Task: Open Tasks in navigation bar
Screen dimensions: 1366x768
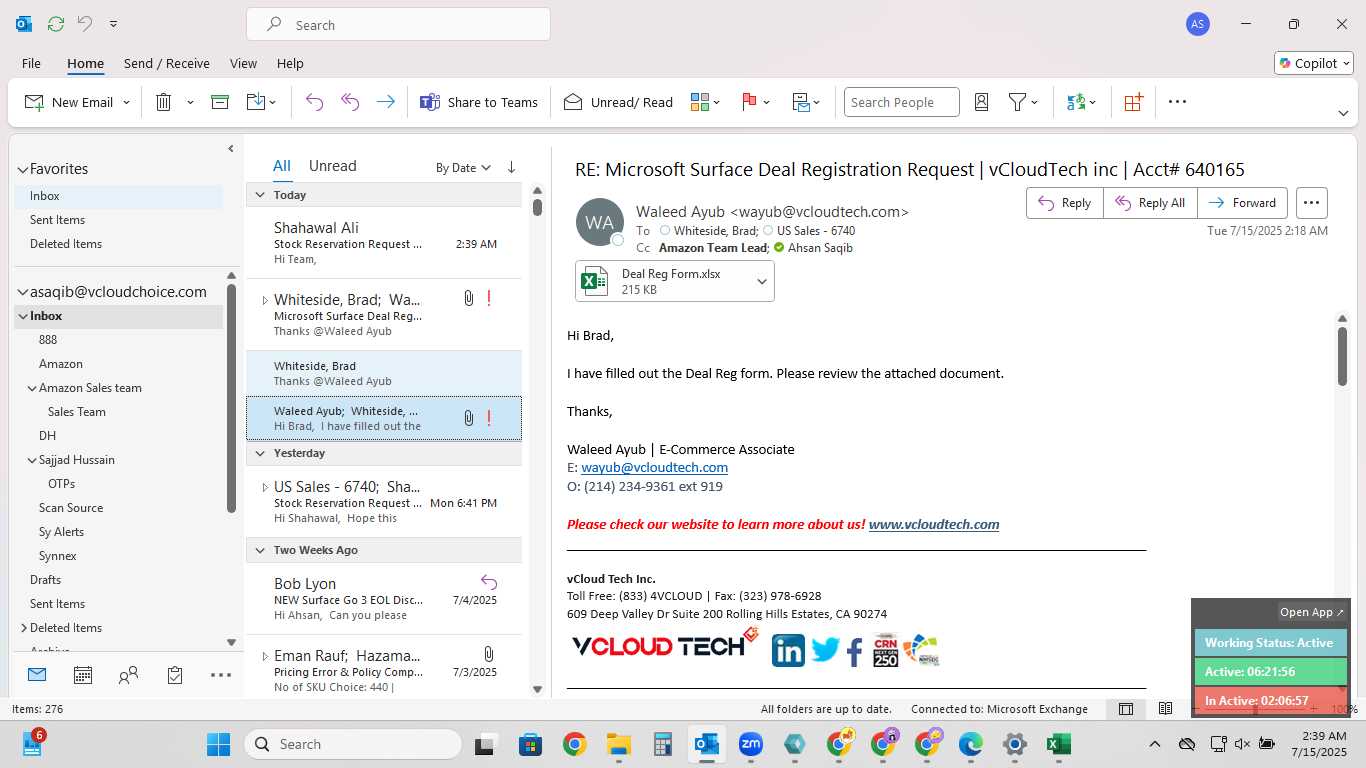Action: tap(175, 675)
